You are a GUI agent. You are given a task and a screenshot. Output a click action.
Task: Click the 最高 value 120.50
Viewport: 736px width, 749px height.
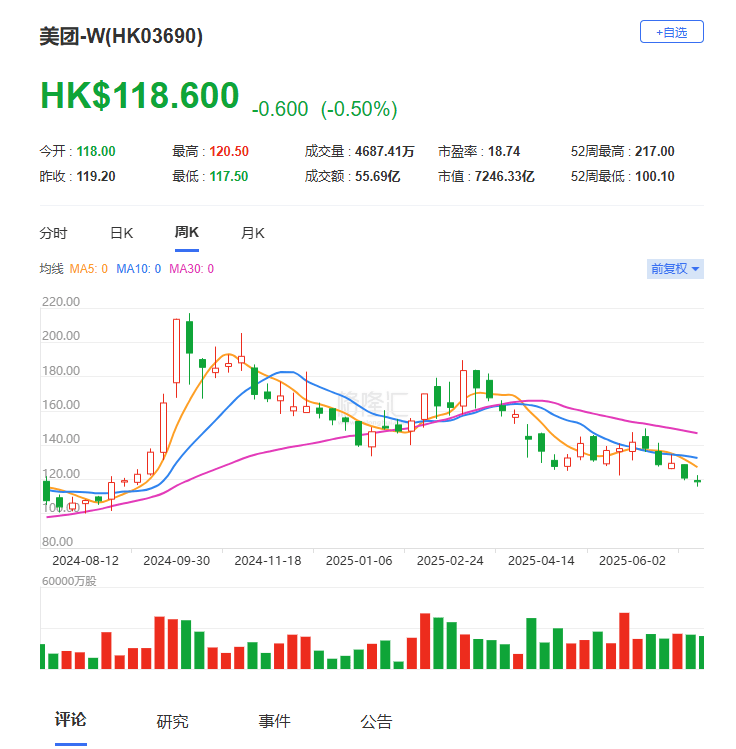[229, 151]
